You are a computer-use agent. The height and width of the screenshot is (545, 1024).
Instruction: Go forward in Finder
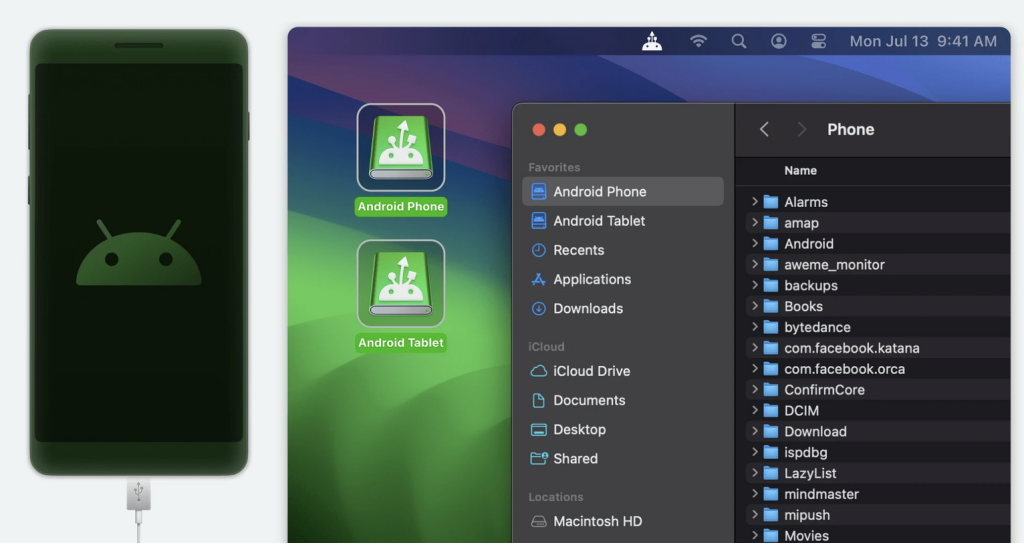pyautogui.click(x=801, y=129)
